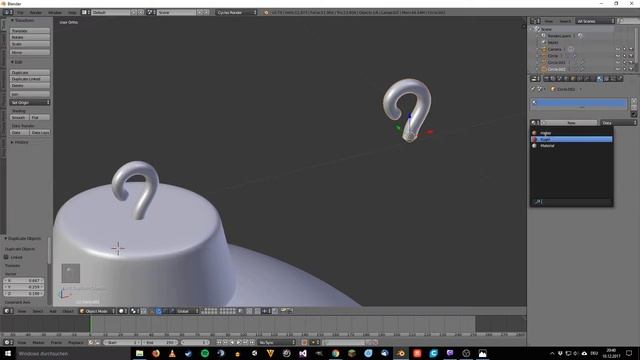Click the X vector value field
Image resolution: width=640 pixels, height=360 pixels.
click(x=24, y=280)
